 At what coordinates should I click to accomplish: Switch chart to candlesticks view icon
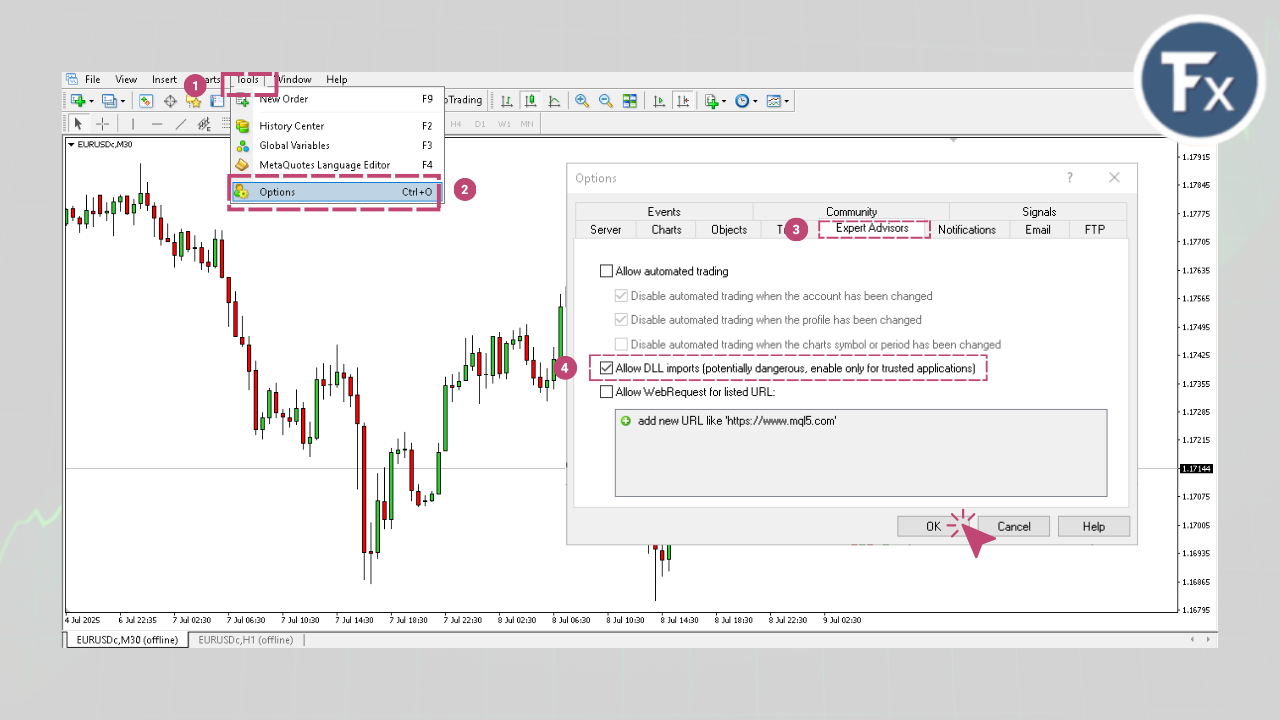530,100
